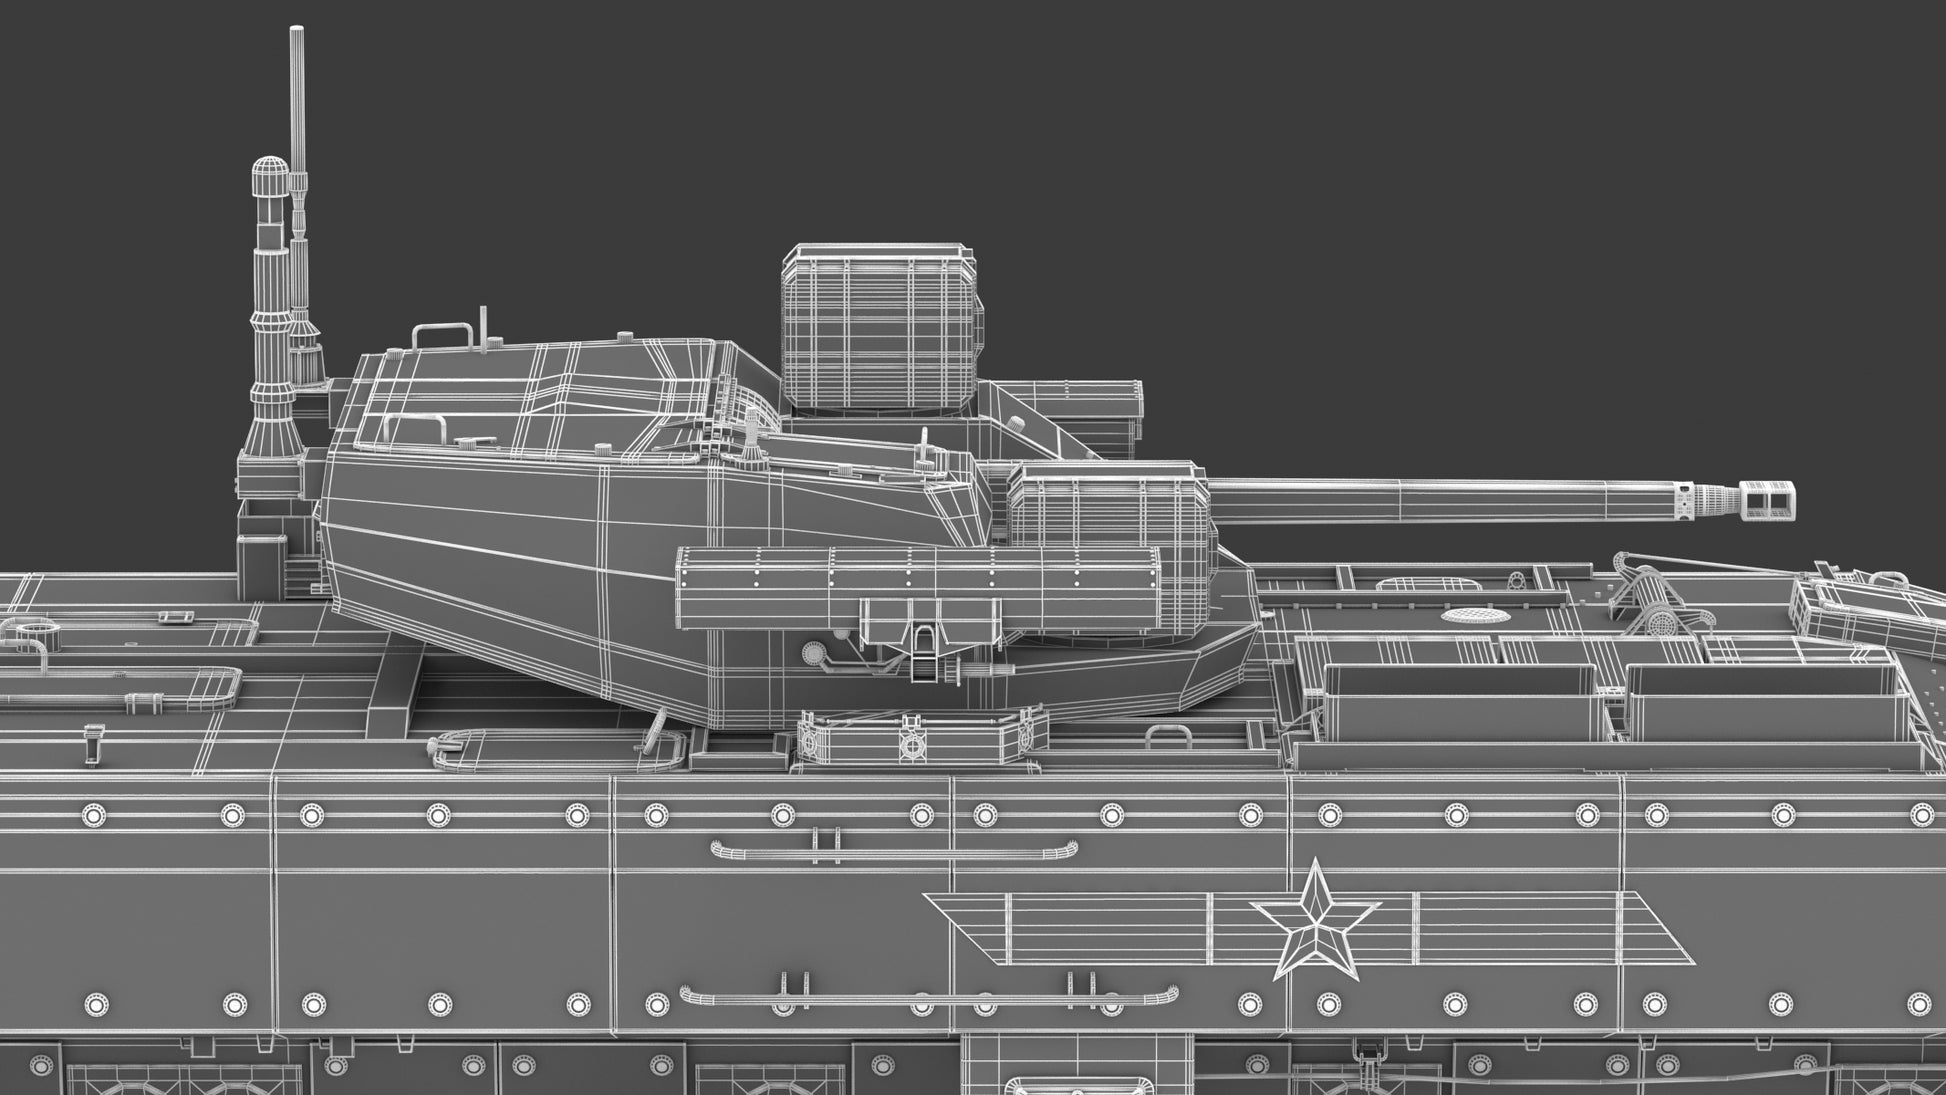This screenshot has height=1095, width=1946.
Task: Select the grab handle on turret roof
Action: click(x=441, y=335)
